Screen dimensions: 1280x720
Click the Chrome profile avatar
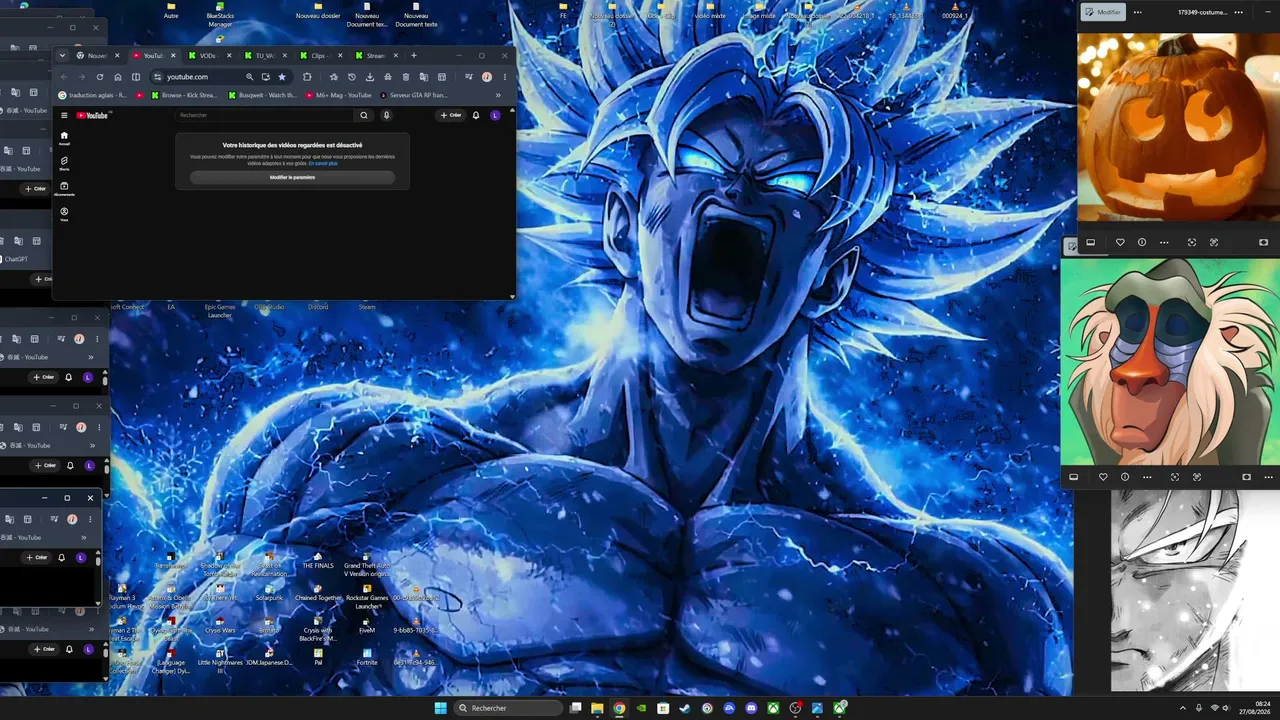[x=487, y=77]
